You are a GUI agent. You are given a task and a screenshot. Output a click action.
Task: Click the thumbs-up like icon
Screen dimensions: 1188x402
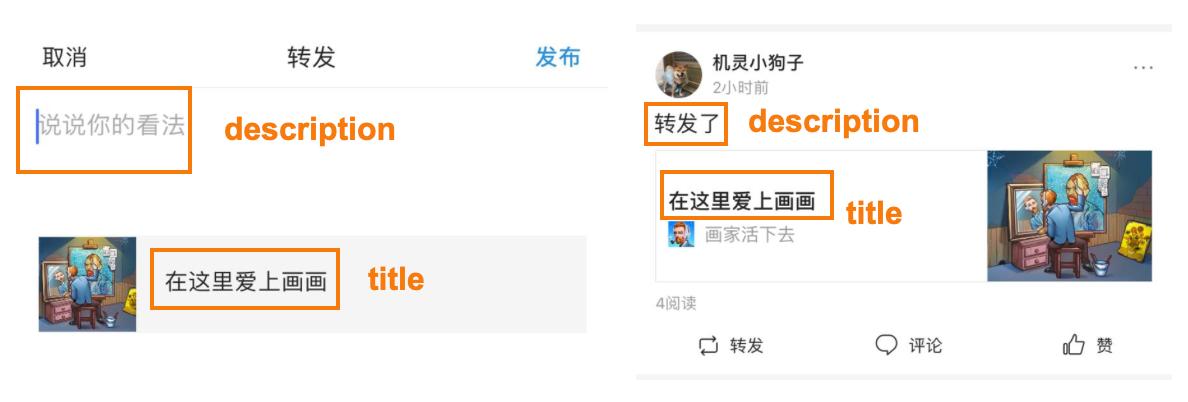pyautogui.click(x=1074, y=346)
